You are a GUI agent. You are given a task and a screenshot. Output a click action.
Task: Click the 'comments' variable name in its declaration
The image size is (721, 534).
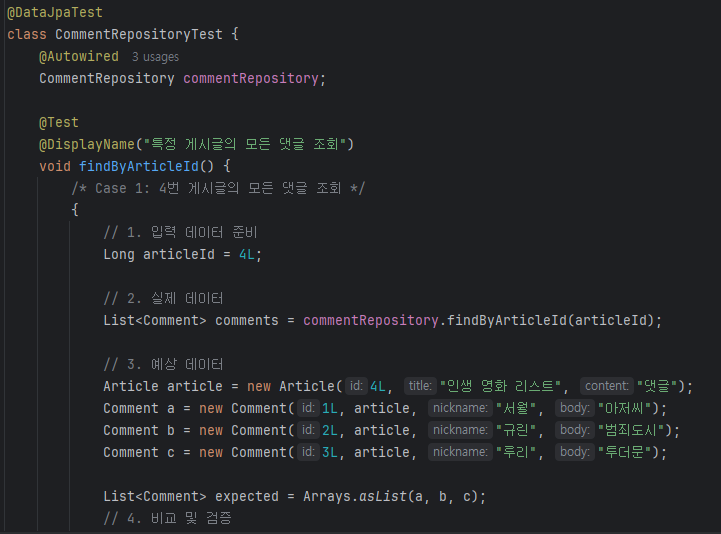(246, 320)
